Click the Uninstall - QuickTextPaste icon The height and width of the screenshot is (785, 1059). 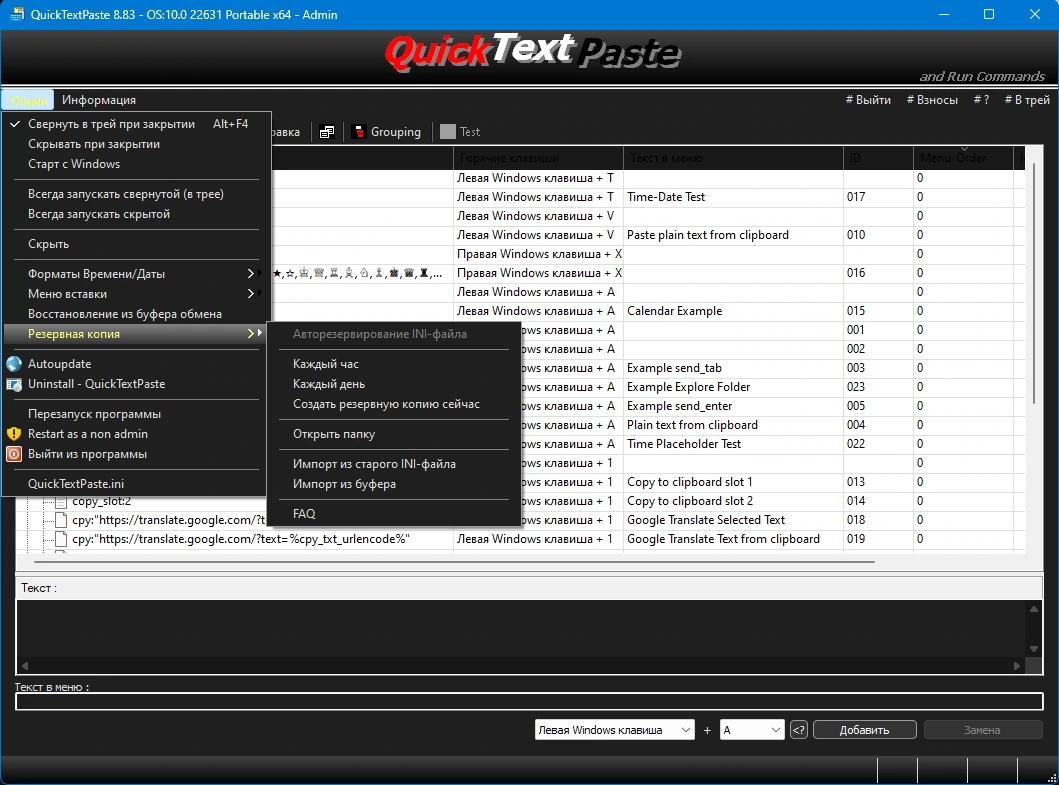click(x=14, y=384)
